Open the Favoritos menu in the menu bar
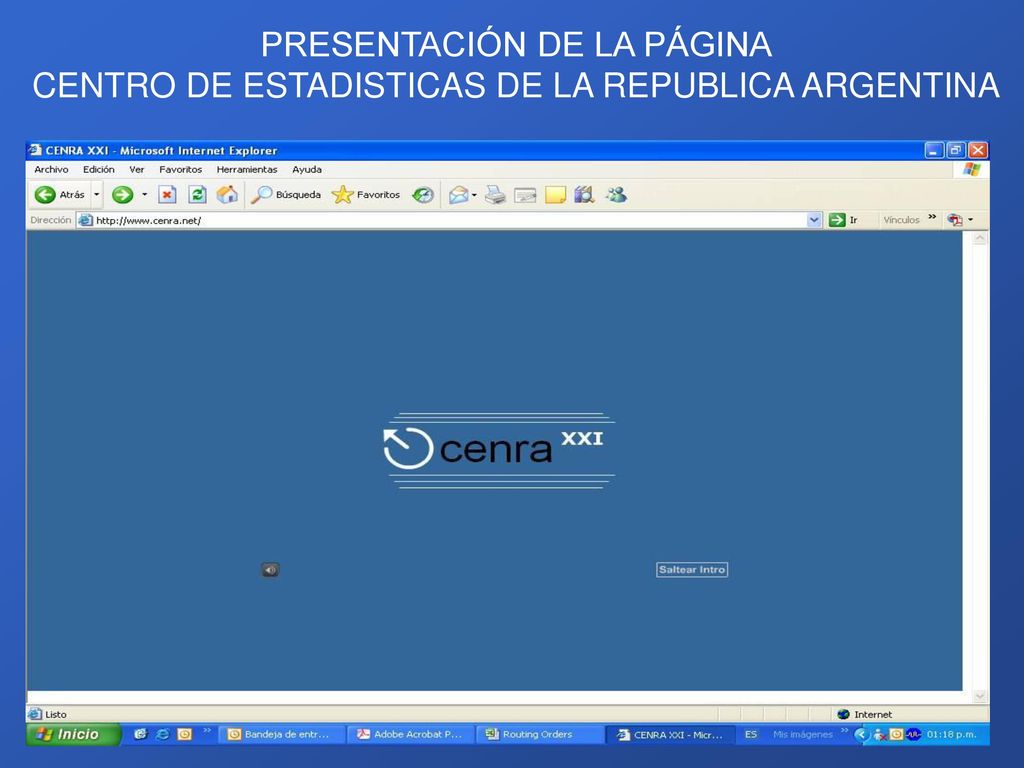The image size is (1024, 768). (180, 169)
